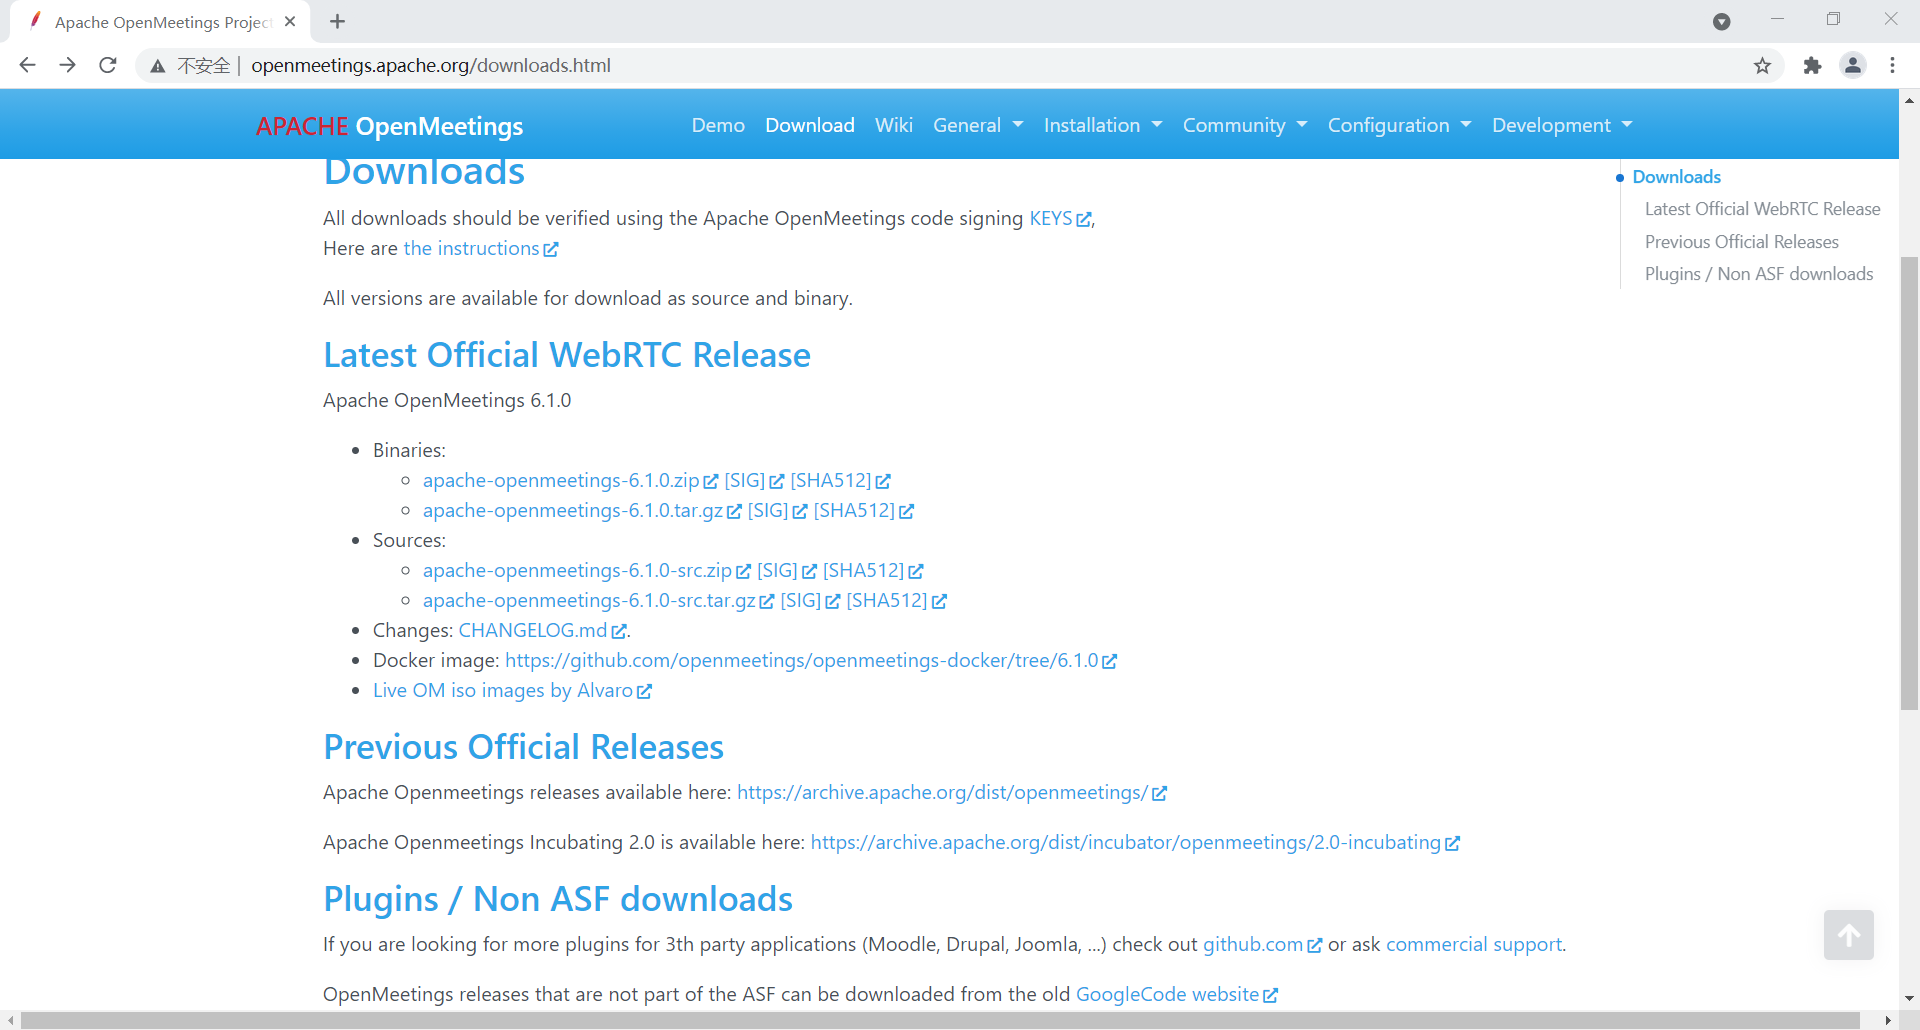Open SIG link for 6.1.0.zip binary
The height and width of the screenshot is (1030, 1920).
tap(744, 480)
